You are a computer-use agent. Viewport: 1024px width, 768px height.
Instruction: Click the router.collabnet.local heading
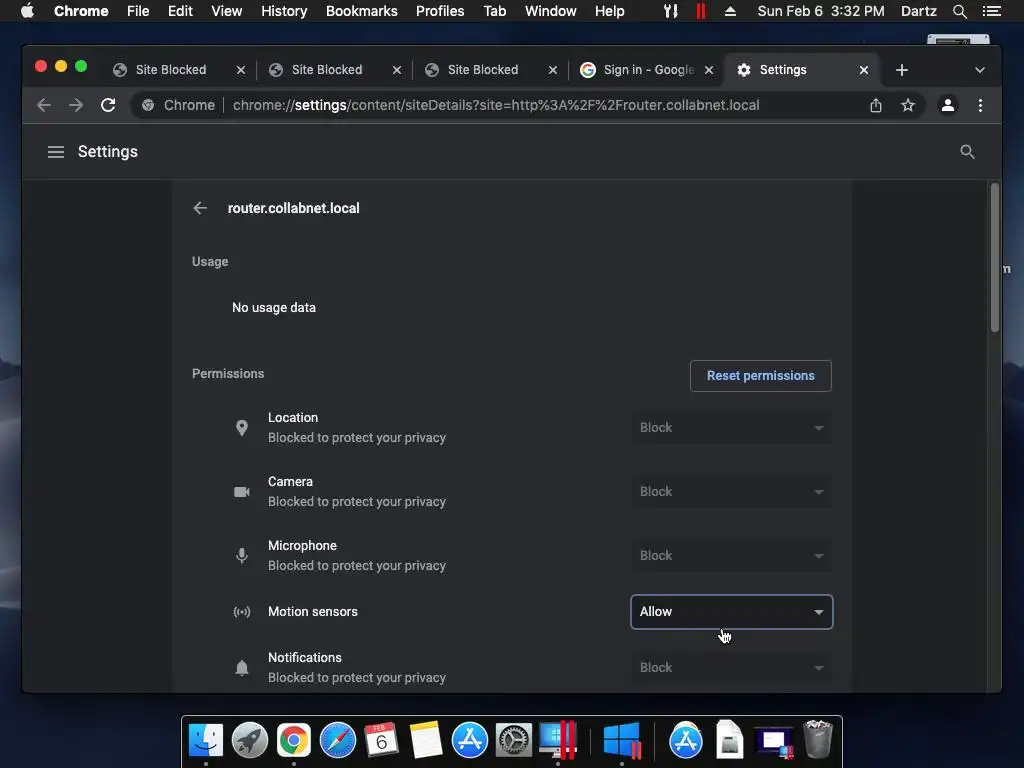293,208
